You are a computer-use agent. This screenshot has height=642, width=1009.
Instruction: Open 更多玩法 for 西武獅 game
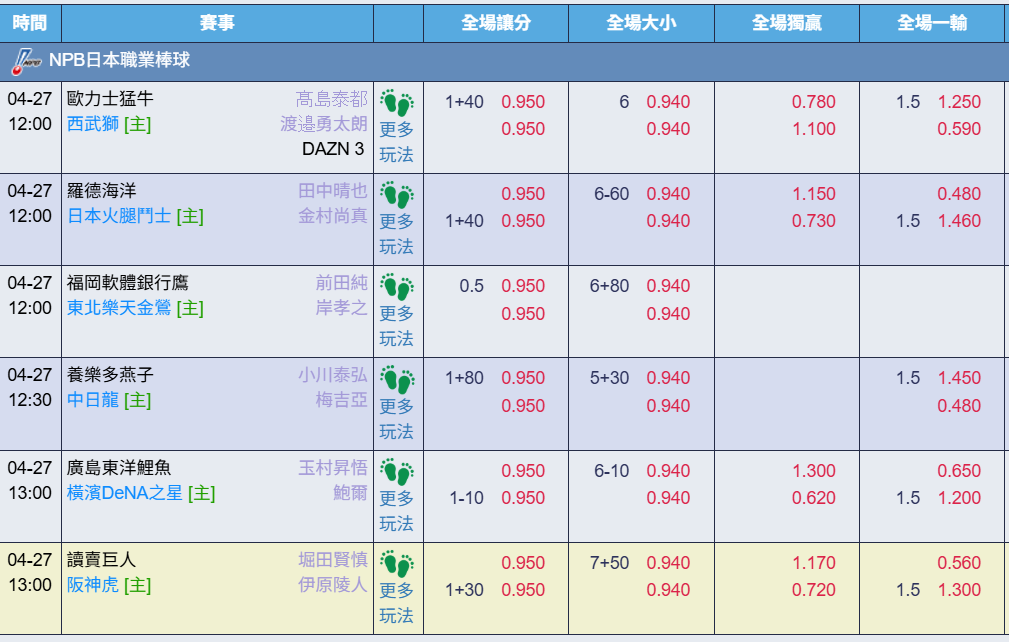click(397, 141)
